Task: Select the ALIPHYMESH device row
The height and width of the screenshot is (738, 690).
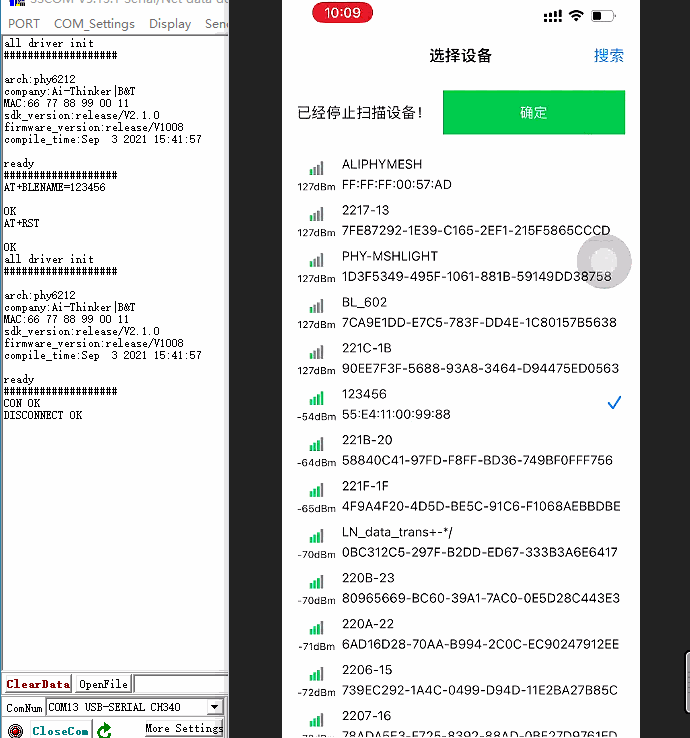Action: [461, 175]
